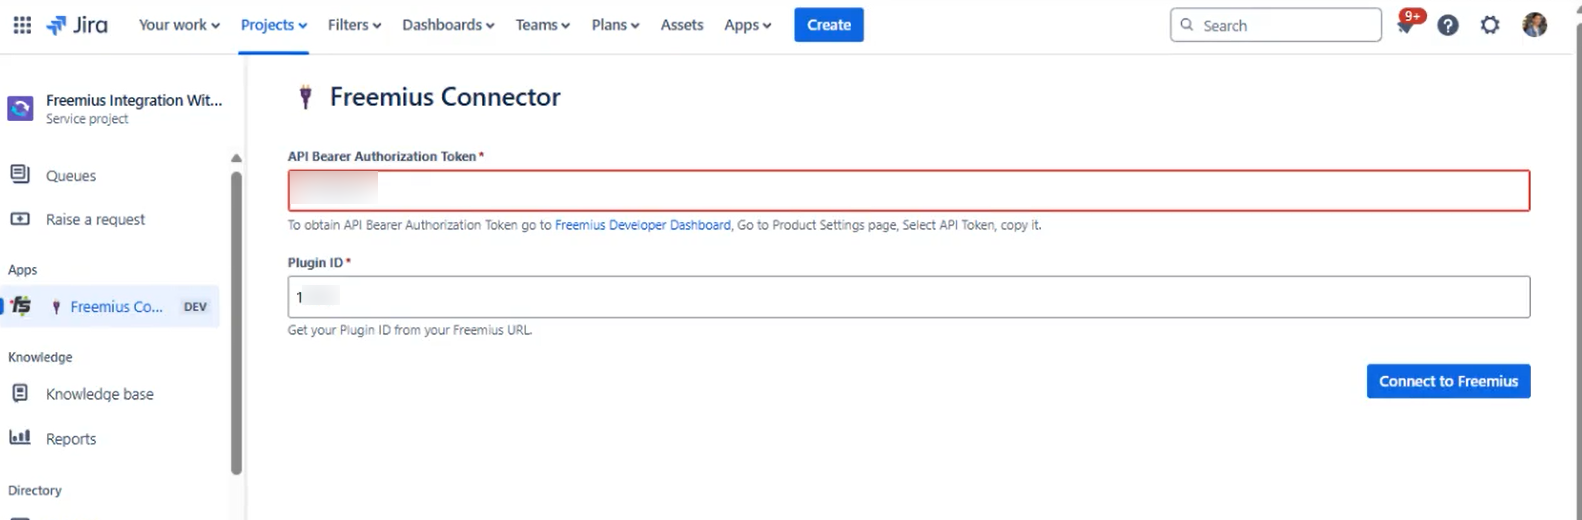Open Raise a request in sidebar
Screen dimensions: 1582x520
(x=95, y=220)
